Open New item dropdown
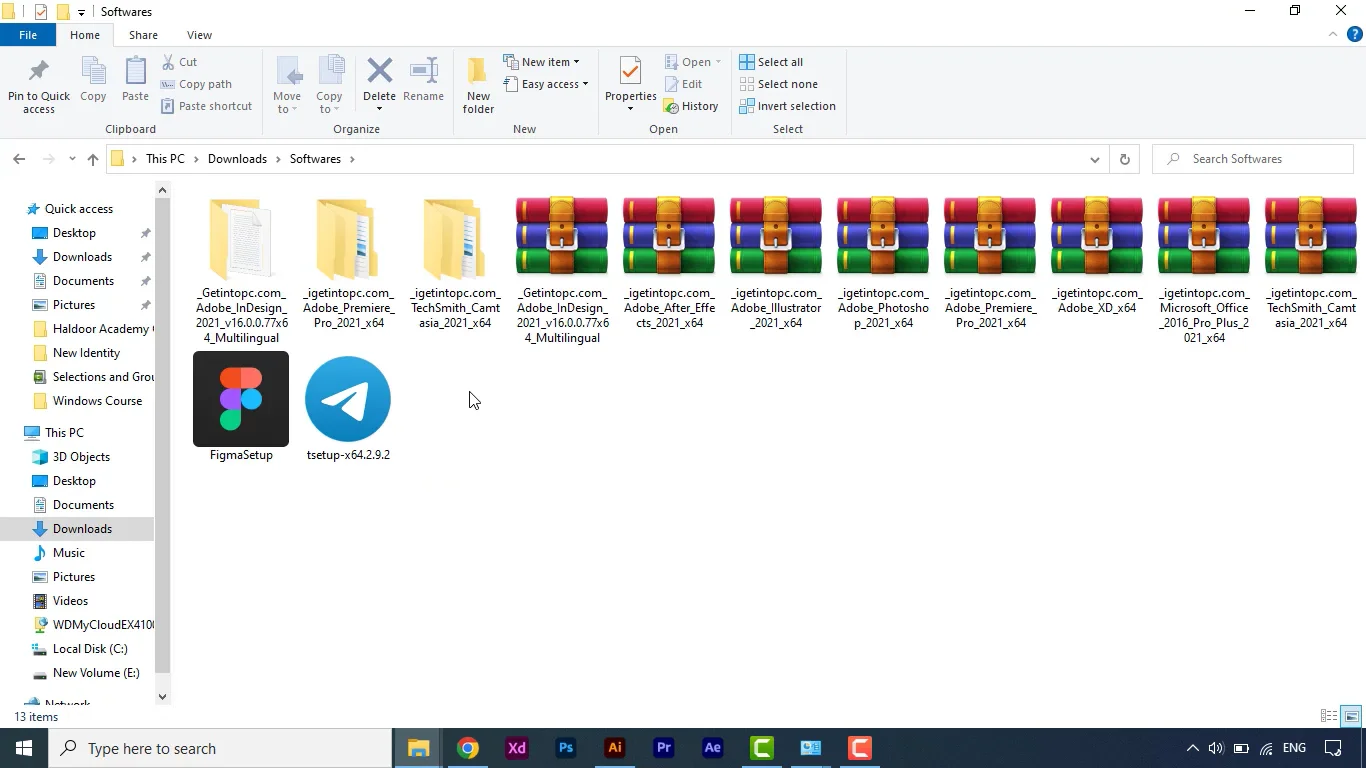Viewport: 1366px width, 768px height. [x=541, y=62]
